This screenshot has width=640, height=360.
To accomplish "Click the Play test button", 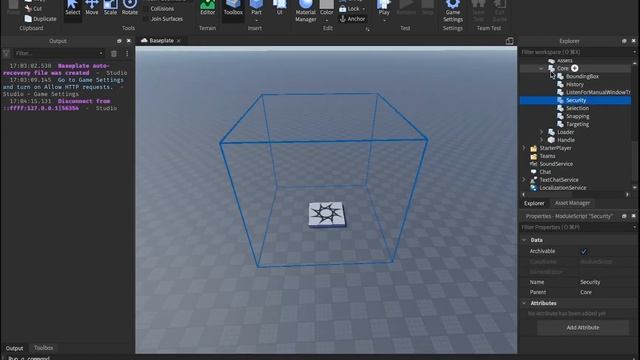I will (384, 7).
